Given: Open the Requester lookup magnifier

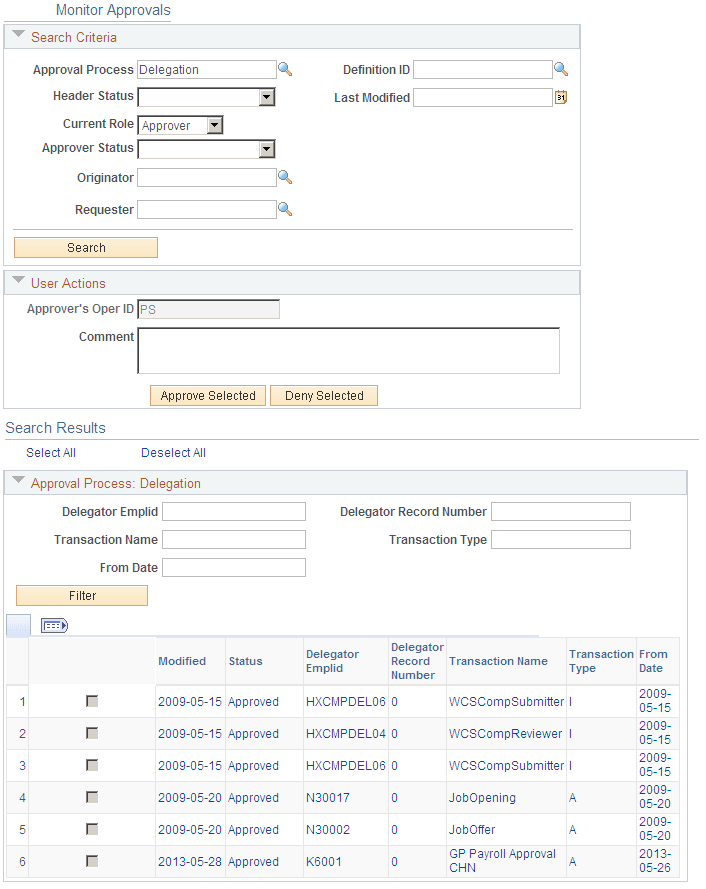Looking at the screenshot, I should point(286,209).
